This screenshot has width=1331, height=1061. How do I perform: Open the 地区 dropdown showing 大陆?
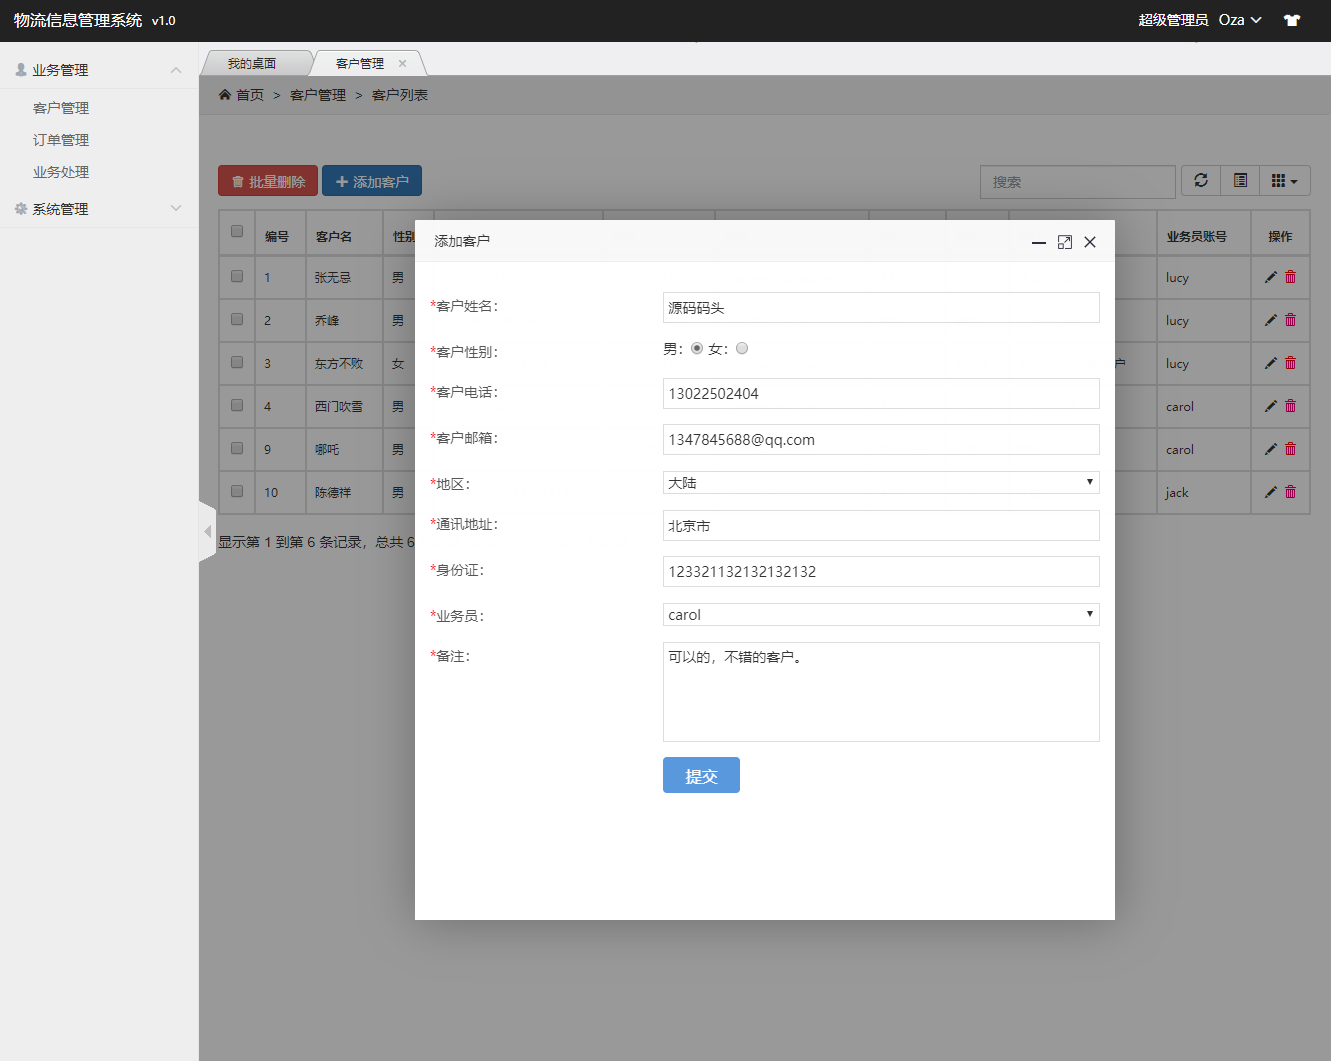point(880,482)
